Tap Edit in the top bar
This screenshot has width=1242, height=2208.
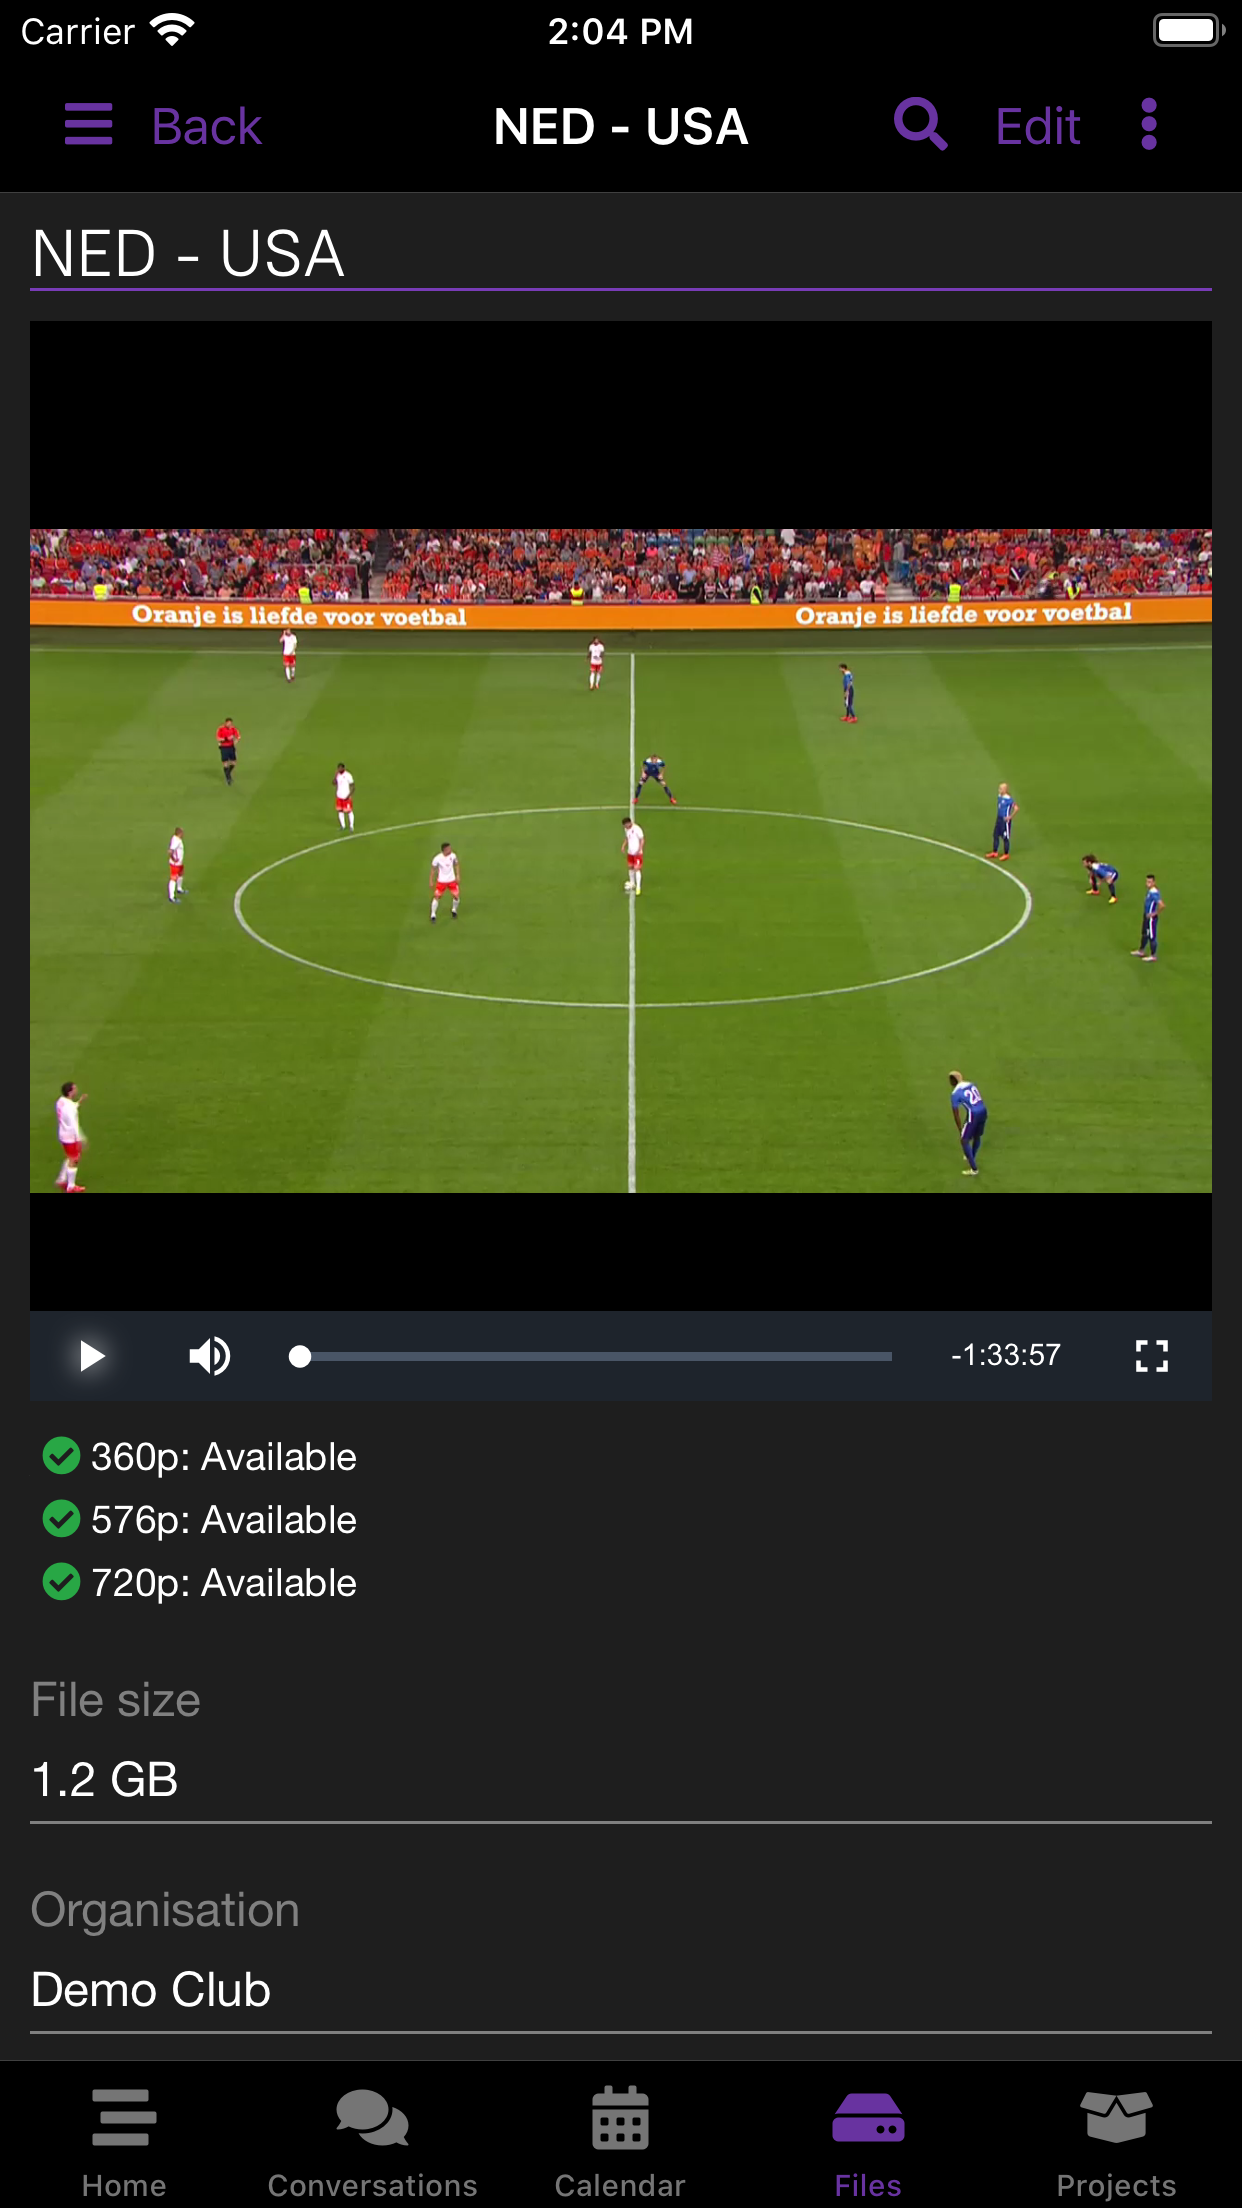[x=1038, y=127]
